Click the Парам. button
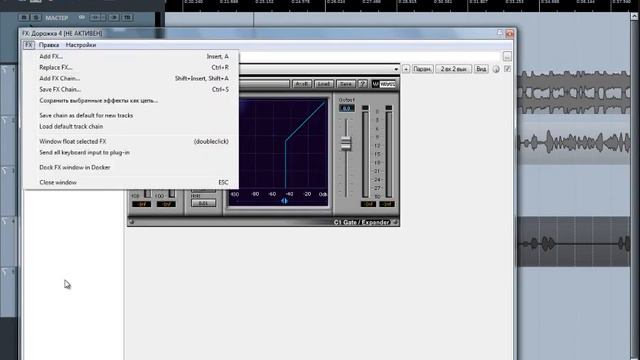This screenshot has height=360, width=640. (422, 69)
